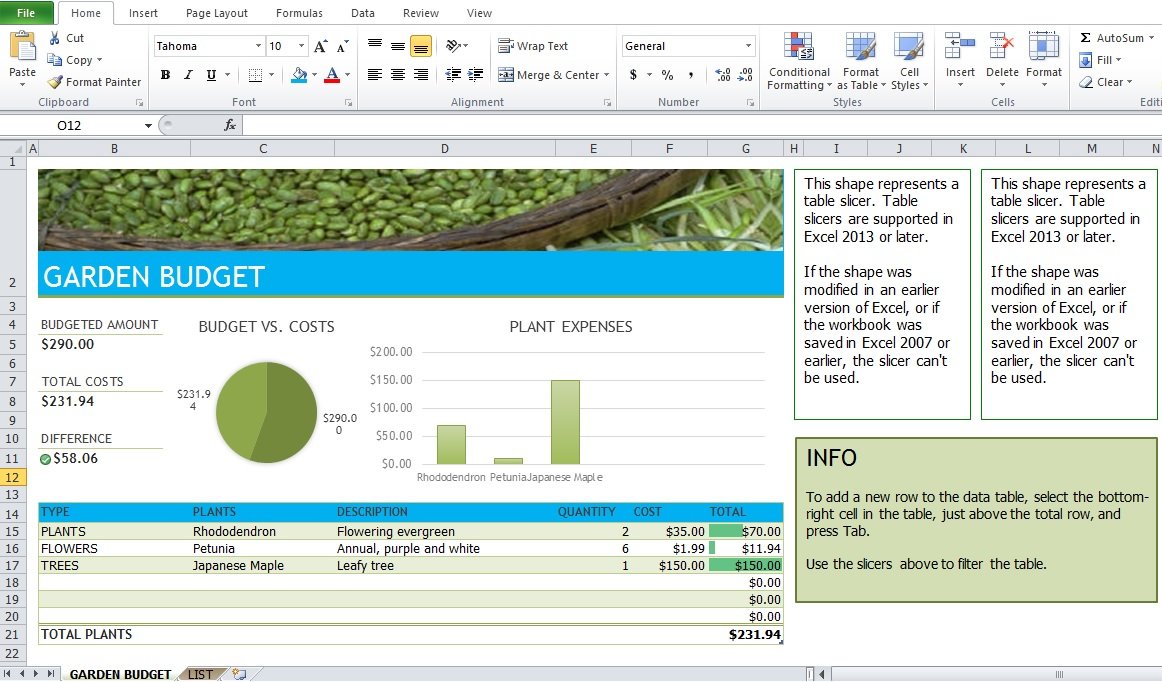The height and width of the screenshot is (682, 1162).
Task: Toggle align text right
Action: 421,74
